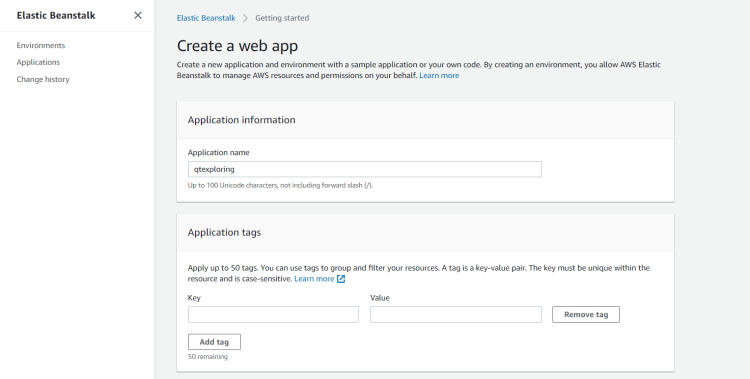This screenshot has width=750, height=379.
Task: Click the Up to 100 Unicode characters hint
Action: (280, 185)
